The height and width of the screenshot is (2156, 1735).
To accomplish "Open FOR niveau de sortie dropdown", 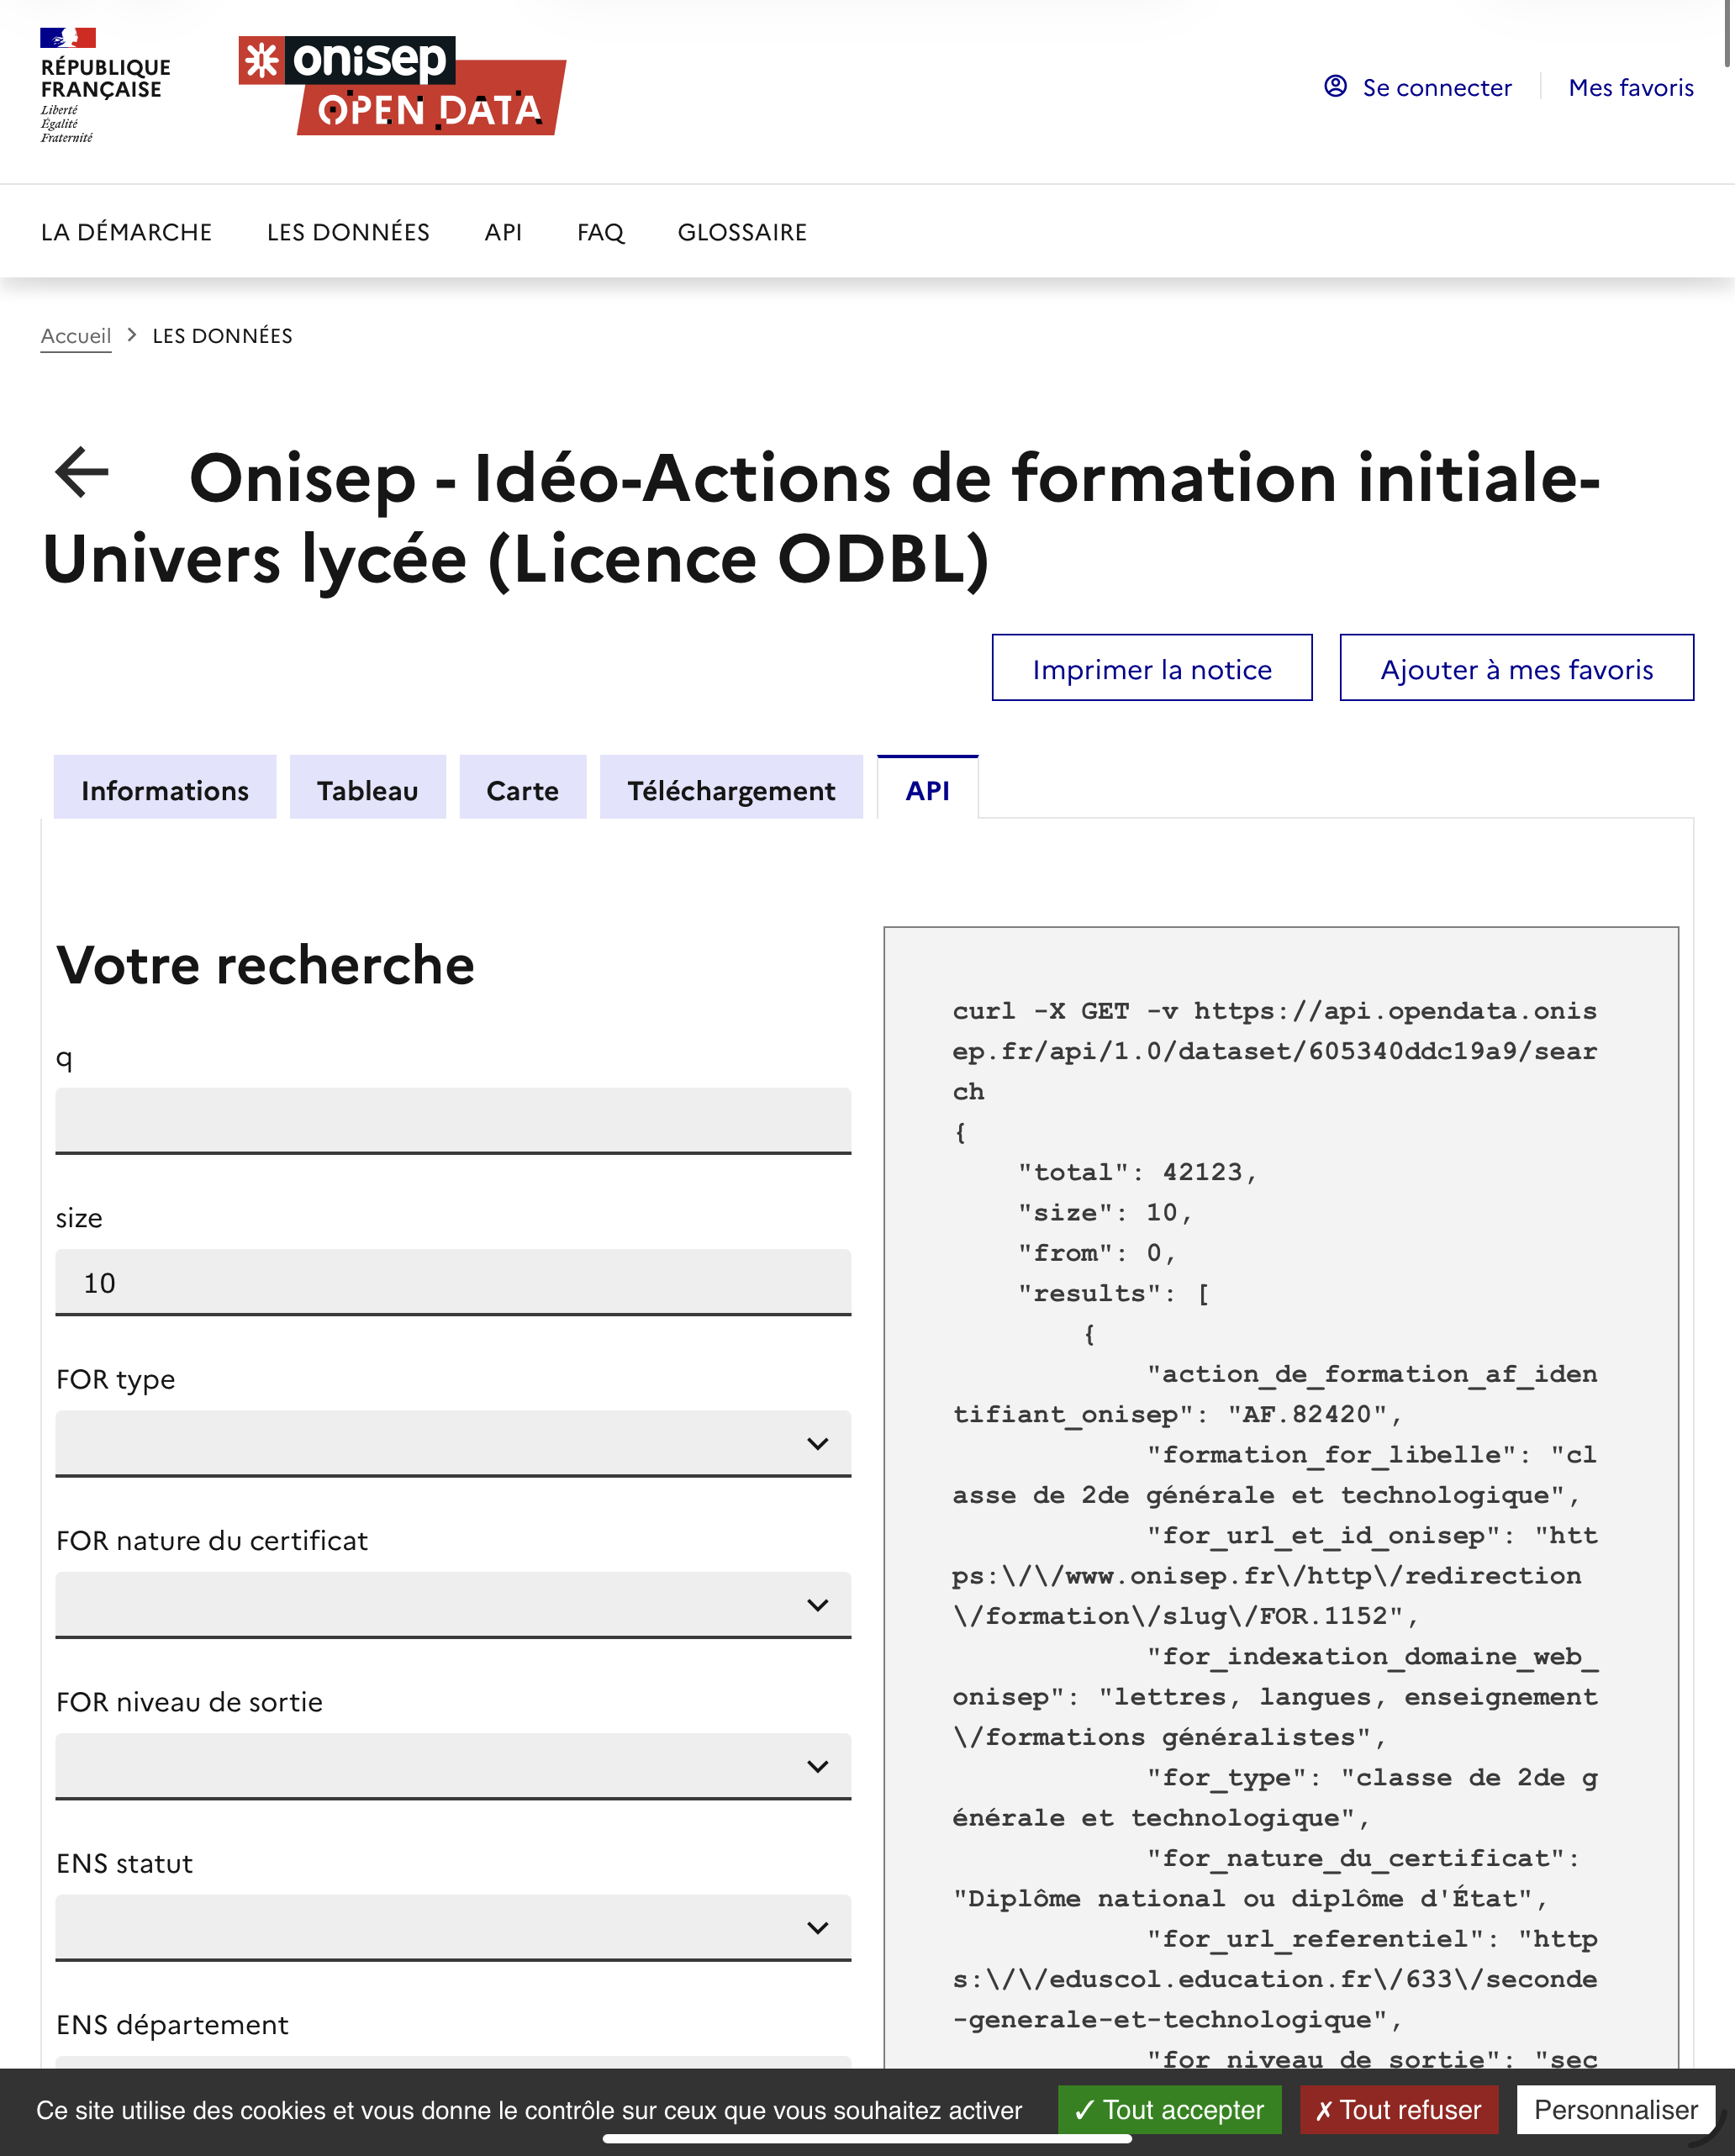I will (453, 1765).
